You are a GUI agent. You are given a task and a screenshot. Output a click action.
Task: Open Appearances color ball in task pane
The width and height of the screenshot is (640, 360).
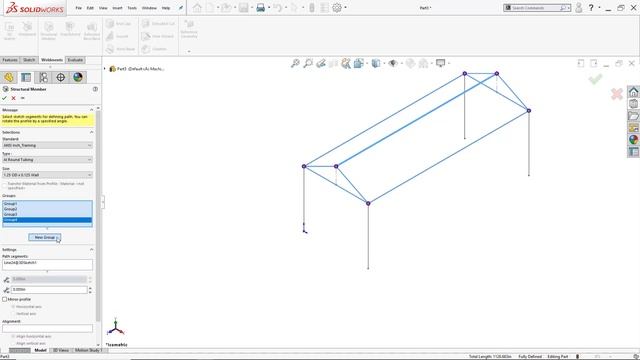(633, 140)
